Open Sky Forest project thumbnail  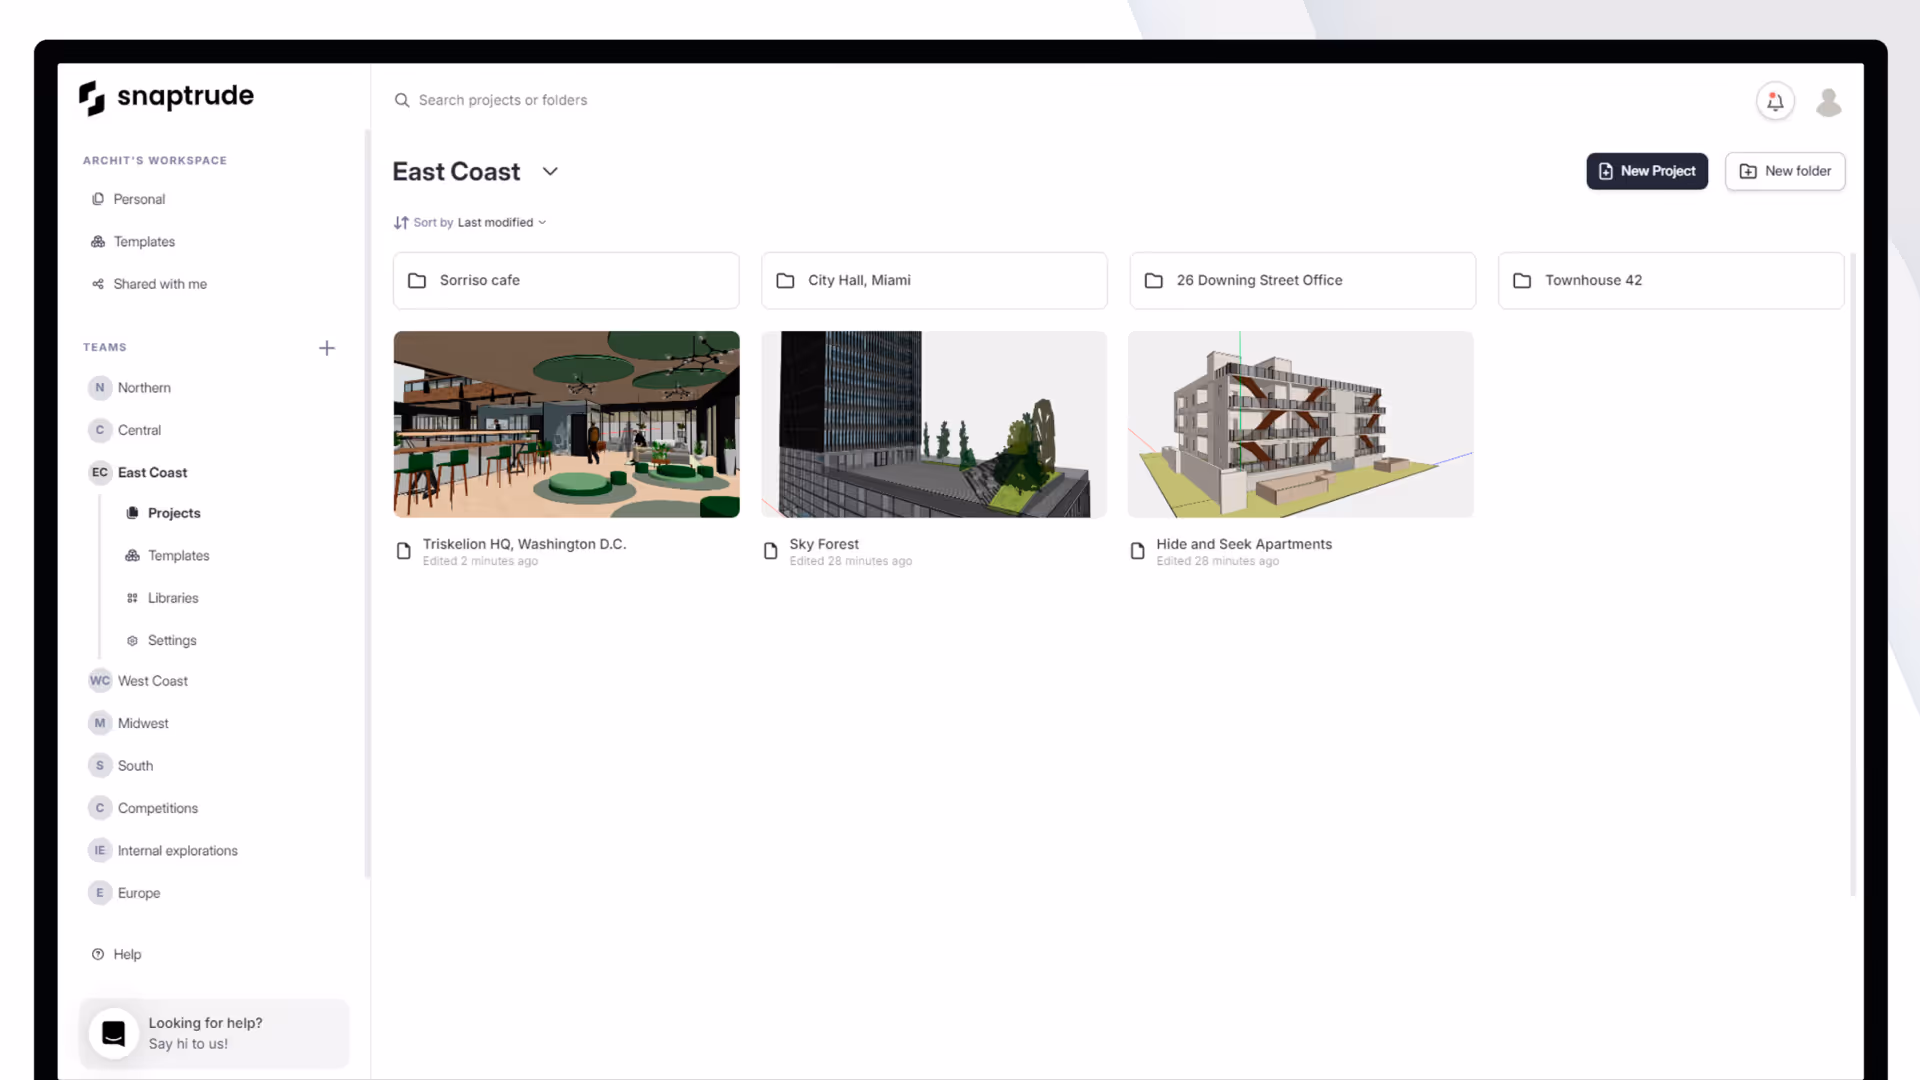click(x=934, y=424)
